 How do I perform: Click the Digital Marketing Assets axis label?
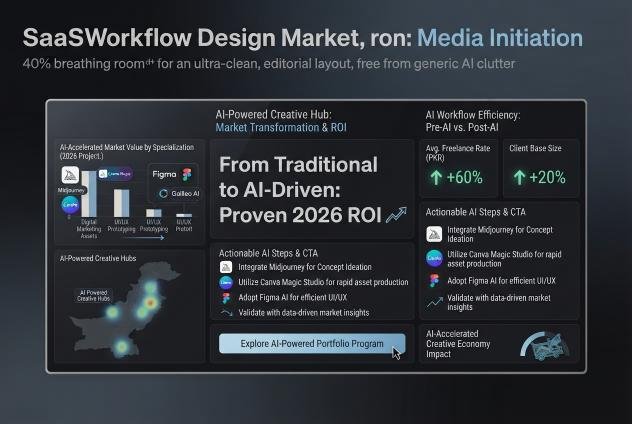pyautogui.click(x=89, y=229)
